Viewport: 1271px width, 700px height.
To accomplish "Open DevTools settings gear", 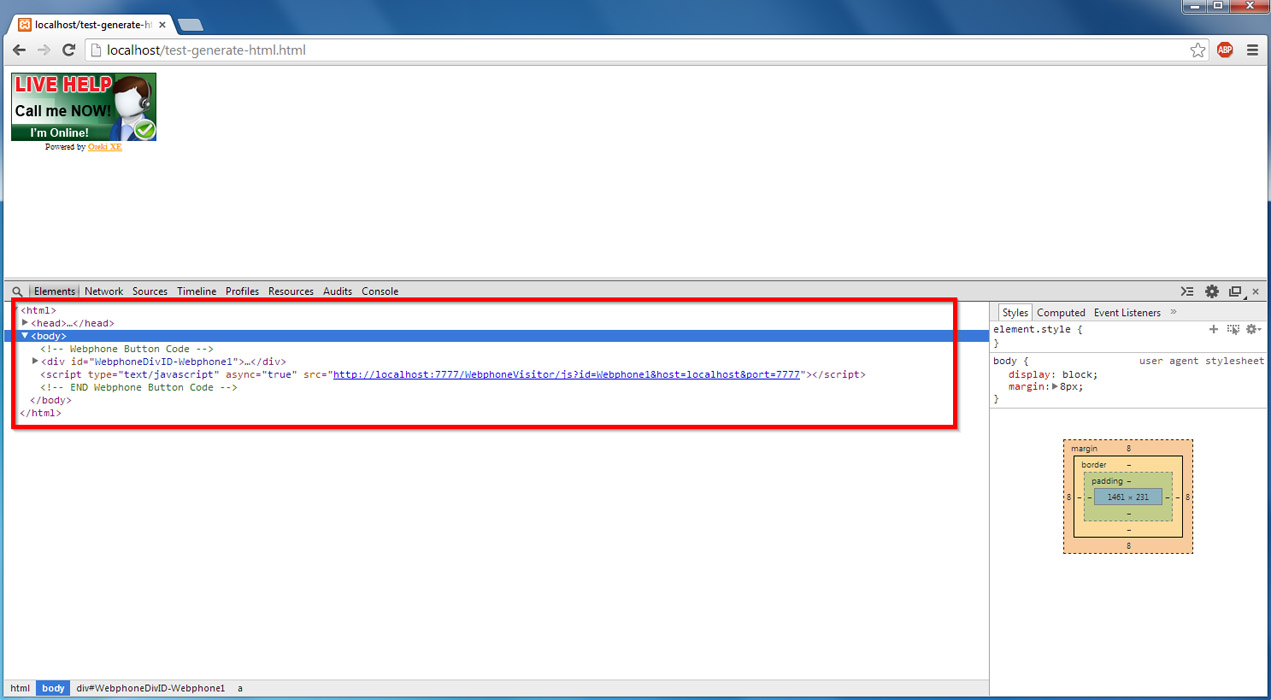I will pos(1212,292).
